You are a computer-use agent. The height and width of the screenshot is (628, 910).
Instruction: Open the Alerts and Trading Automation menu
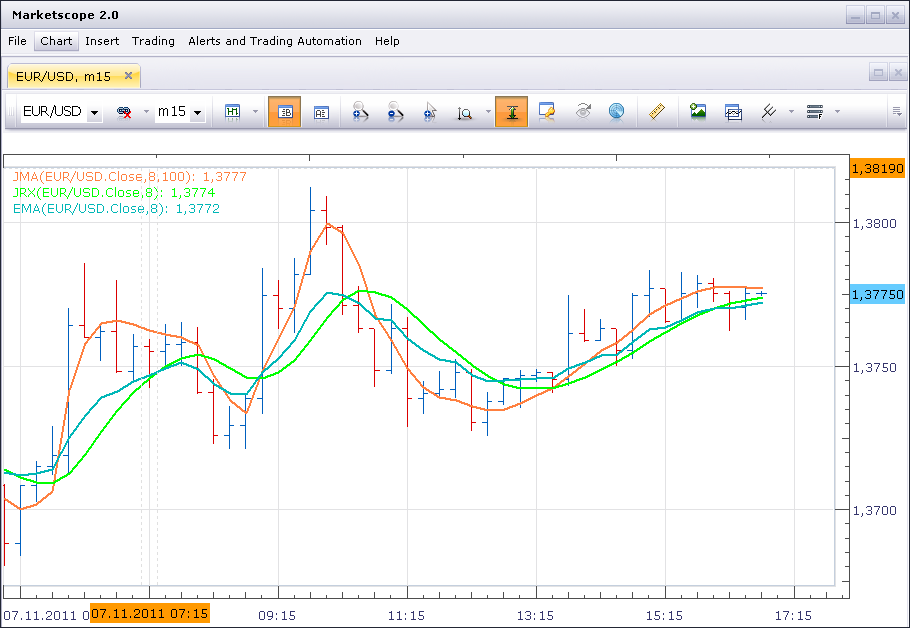[x=275, y=41]
